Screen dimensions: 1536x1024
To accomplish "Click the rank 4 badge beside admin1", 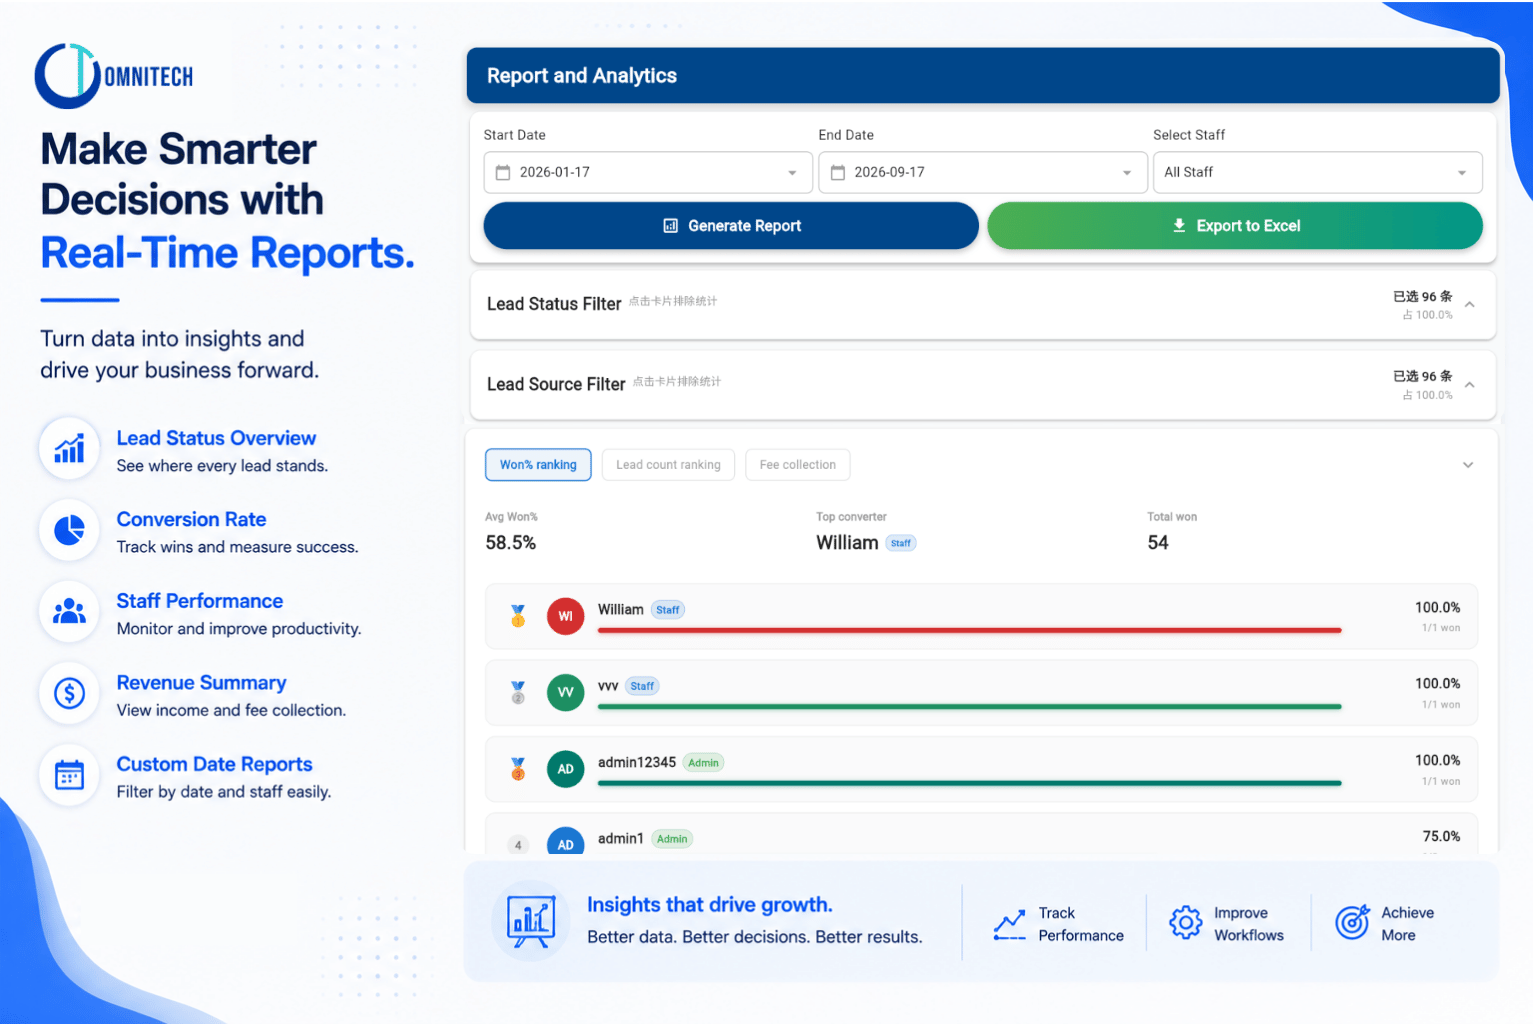I will pos(518,845).
